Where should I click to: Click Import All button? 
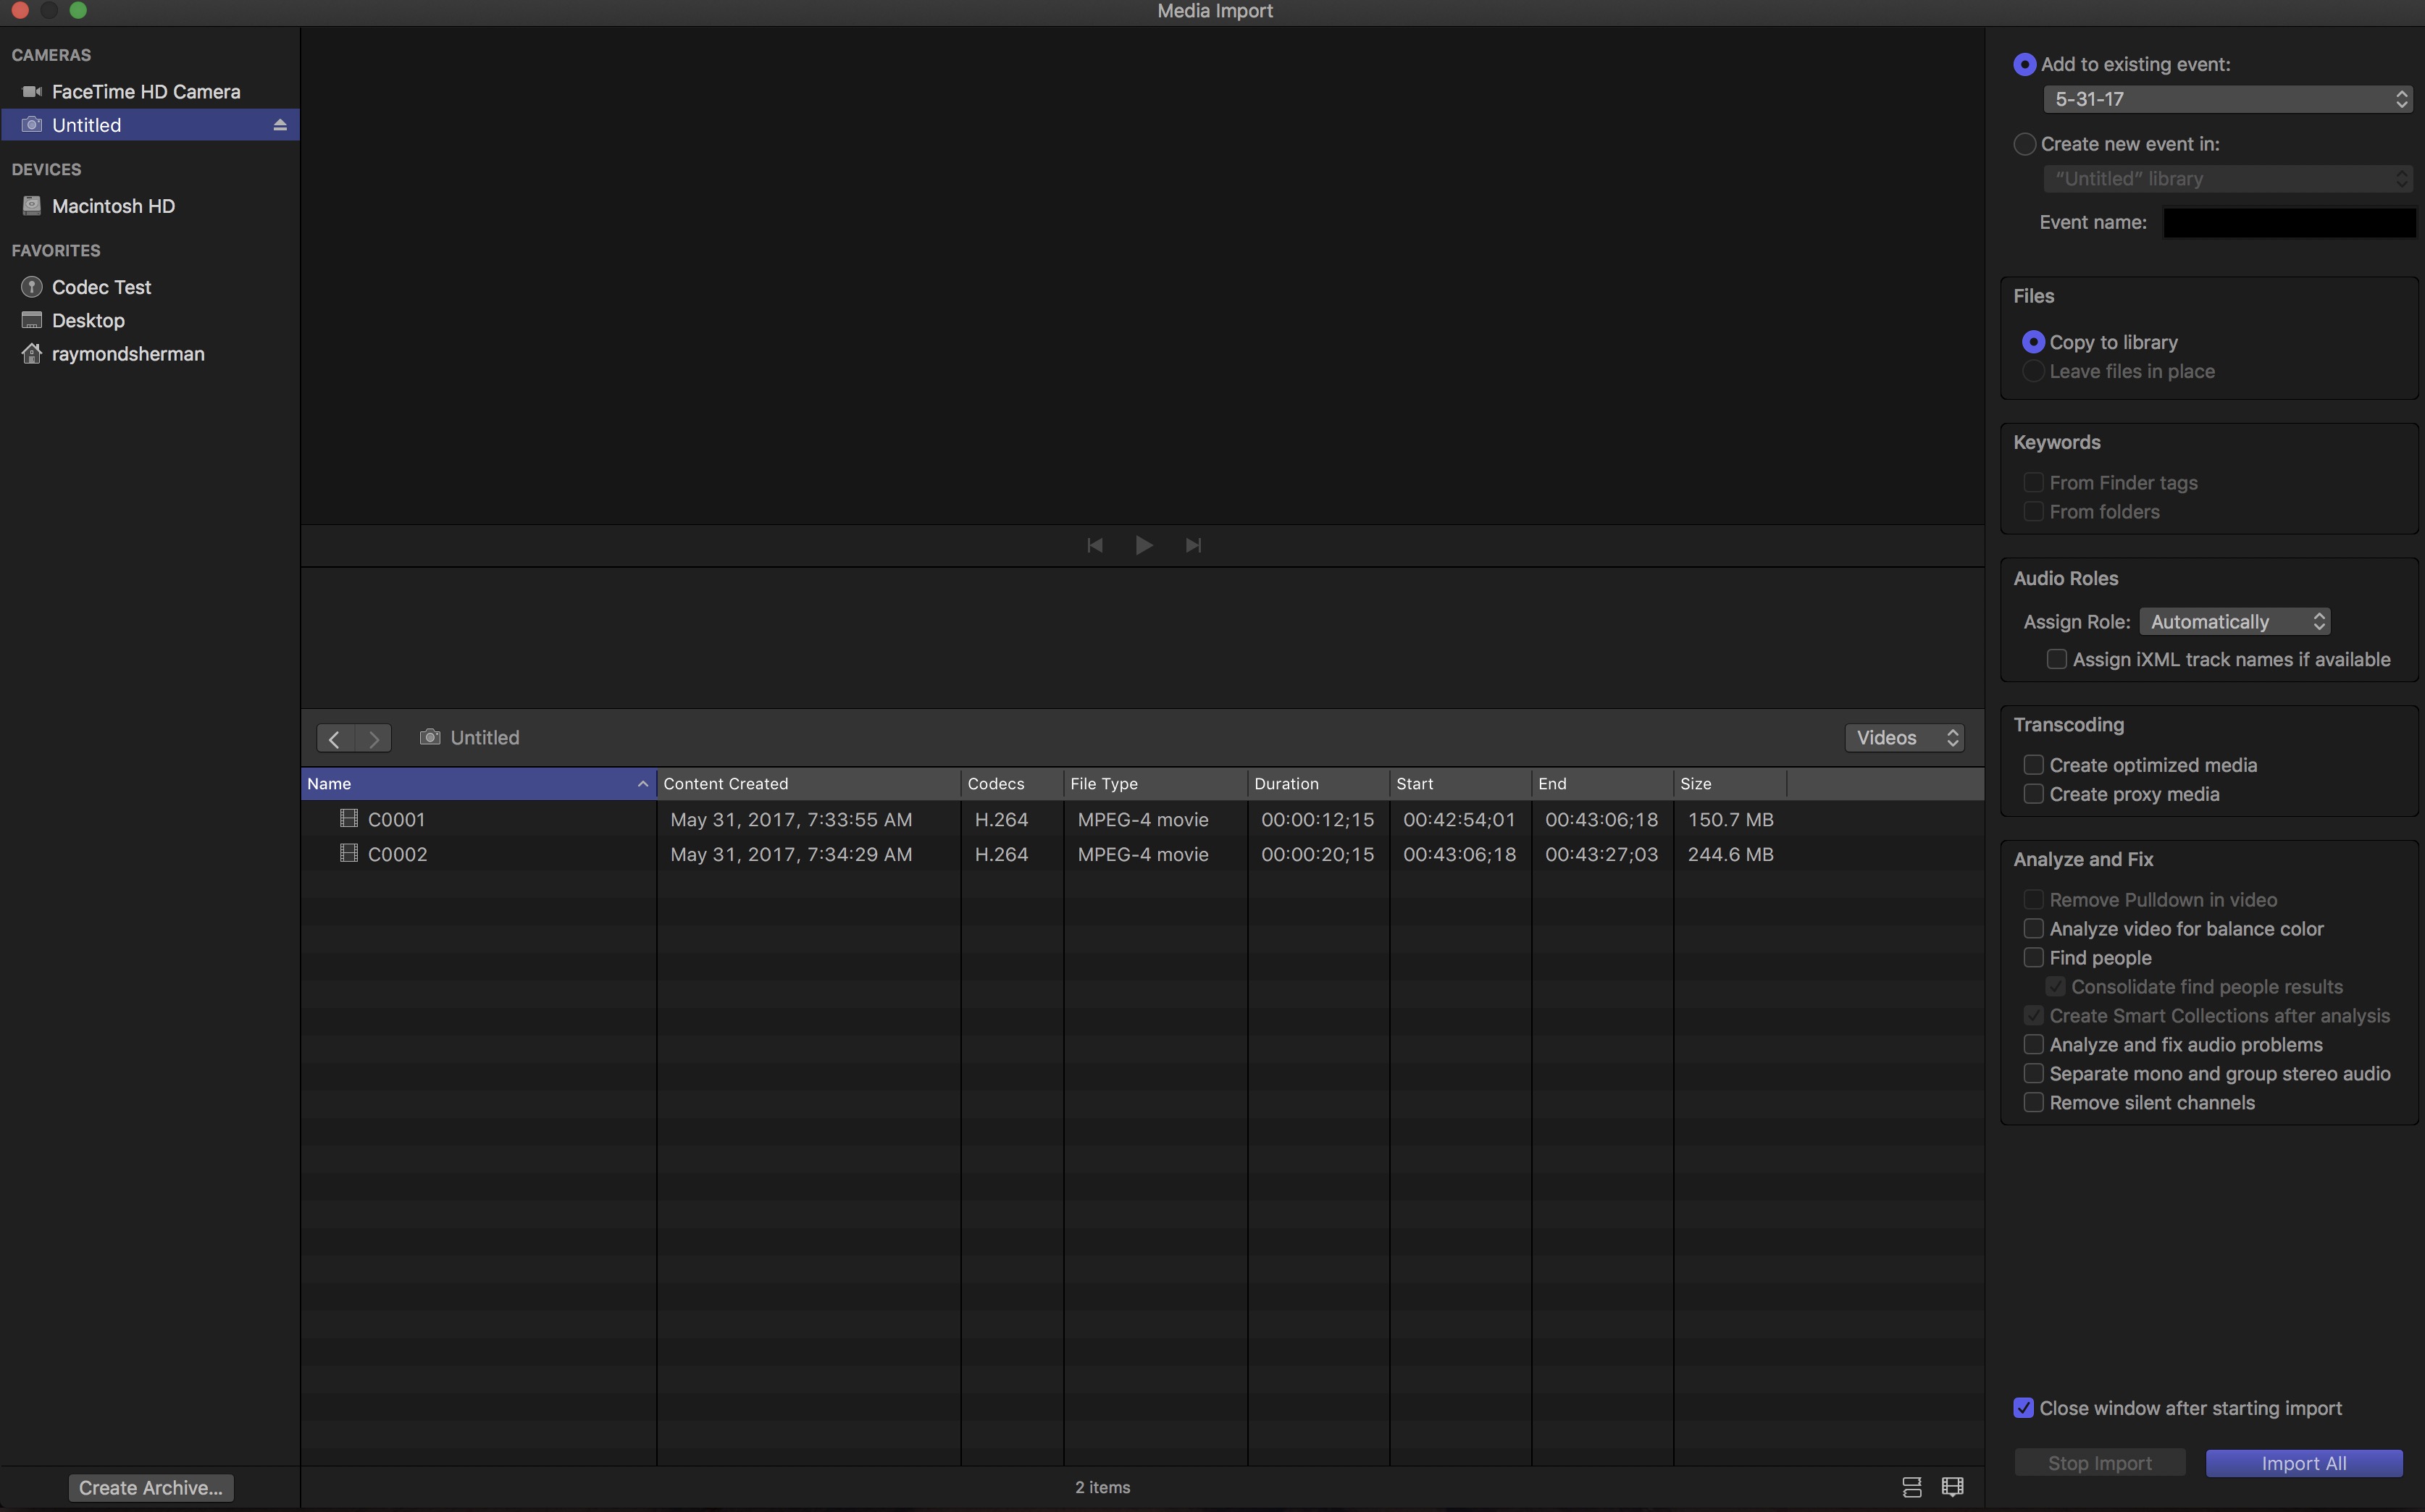pos(2304,1463)
